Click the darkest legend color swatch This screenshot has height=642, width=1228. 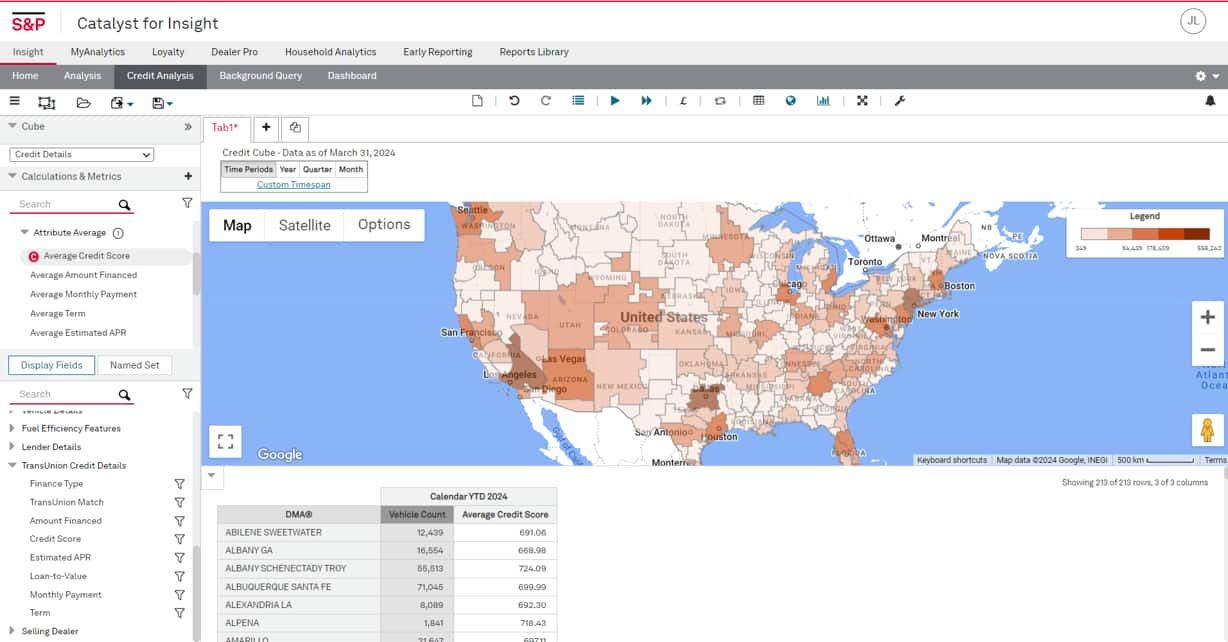tap(1197, 234)
